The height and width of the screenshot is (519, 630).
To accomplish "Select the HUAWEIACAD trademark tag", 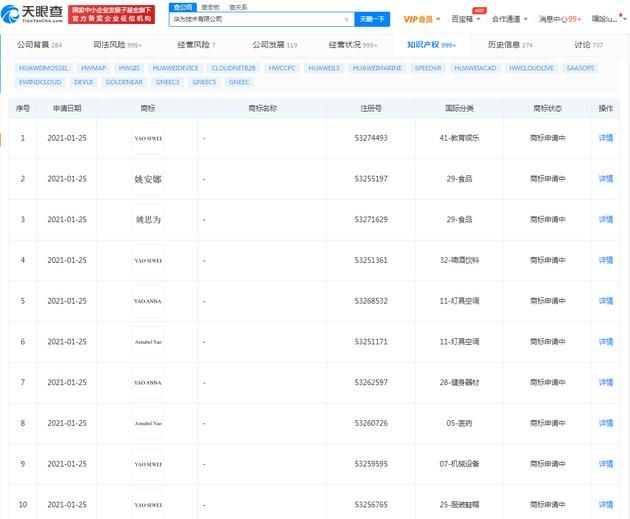I will 475,68.
